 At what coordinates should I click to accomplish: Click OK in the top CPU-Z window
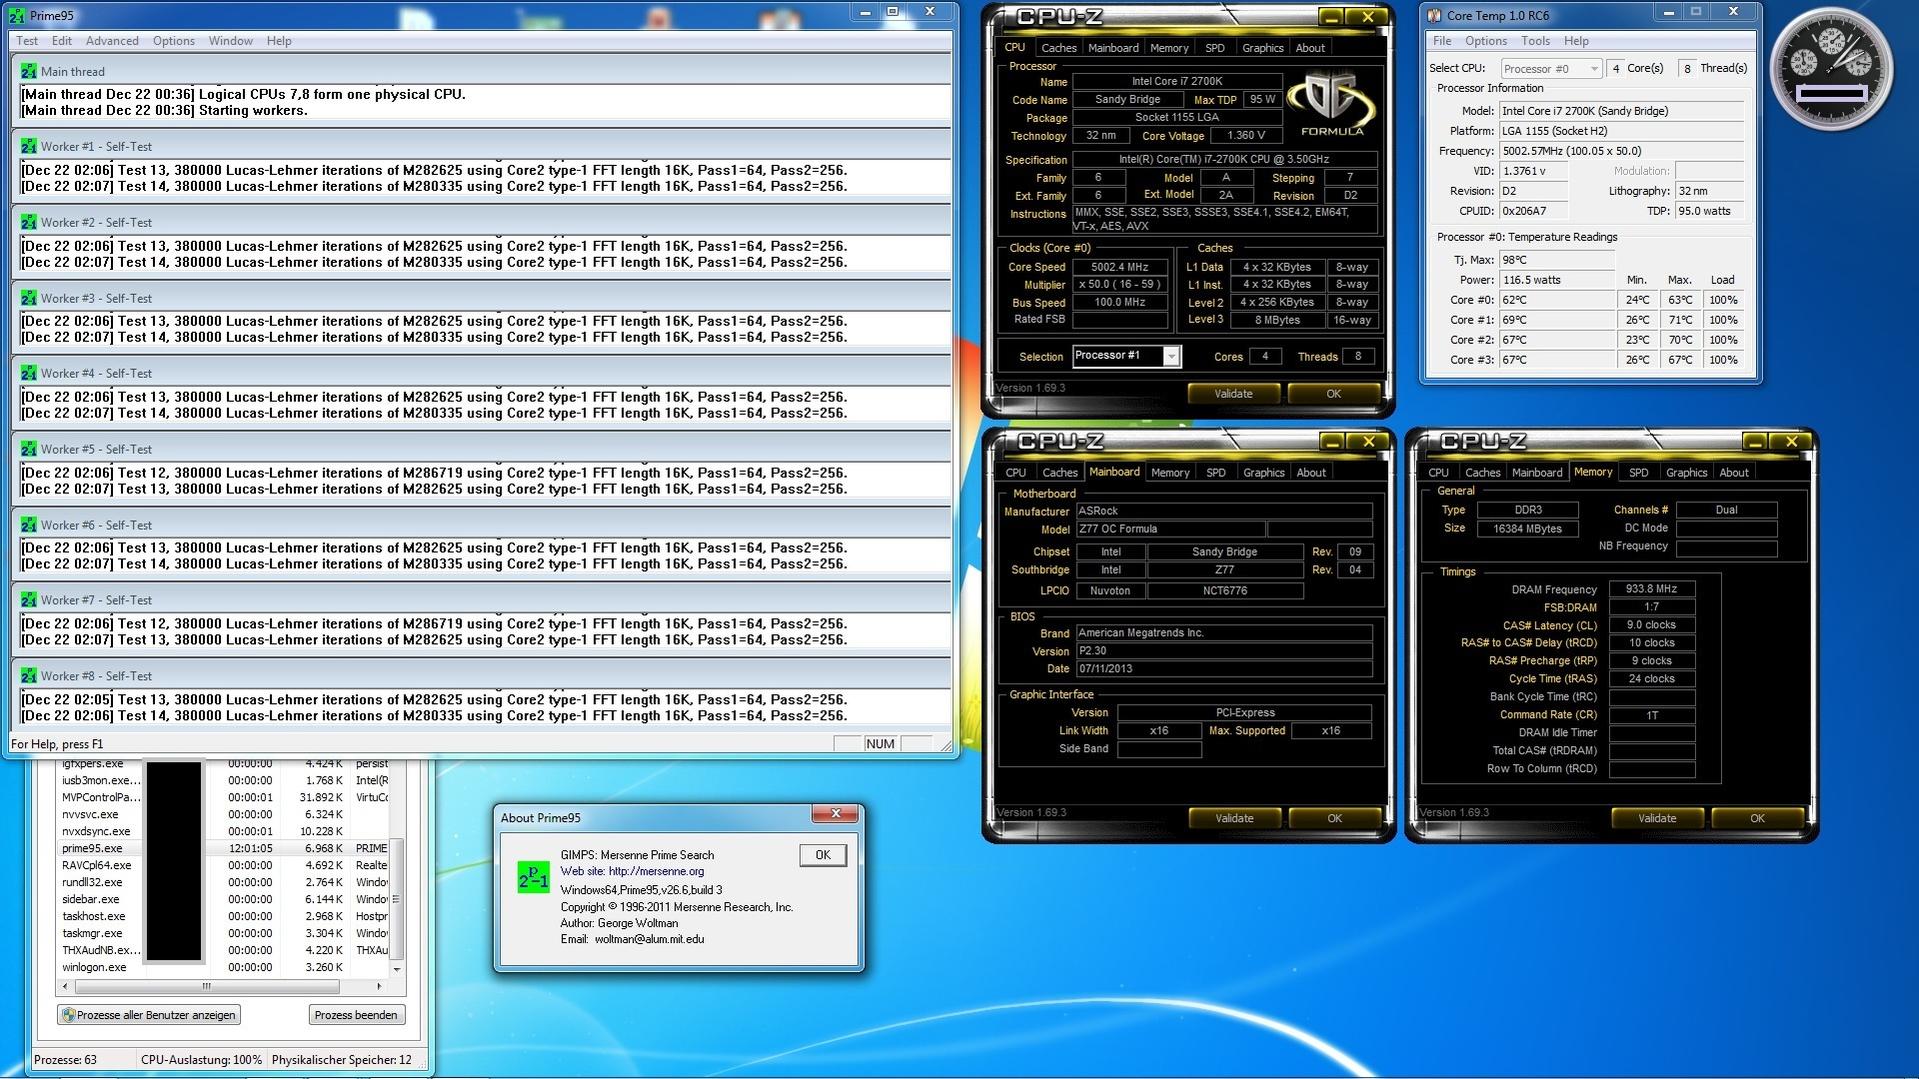pos(1333,394)
